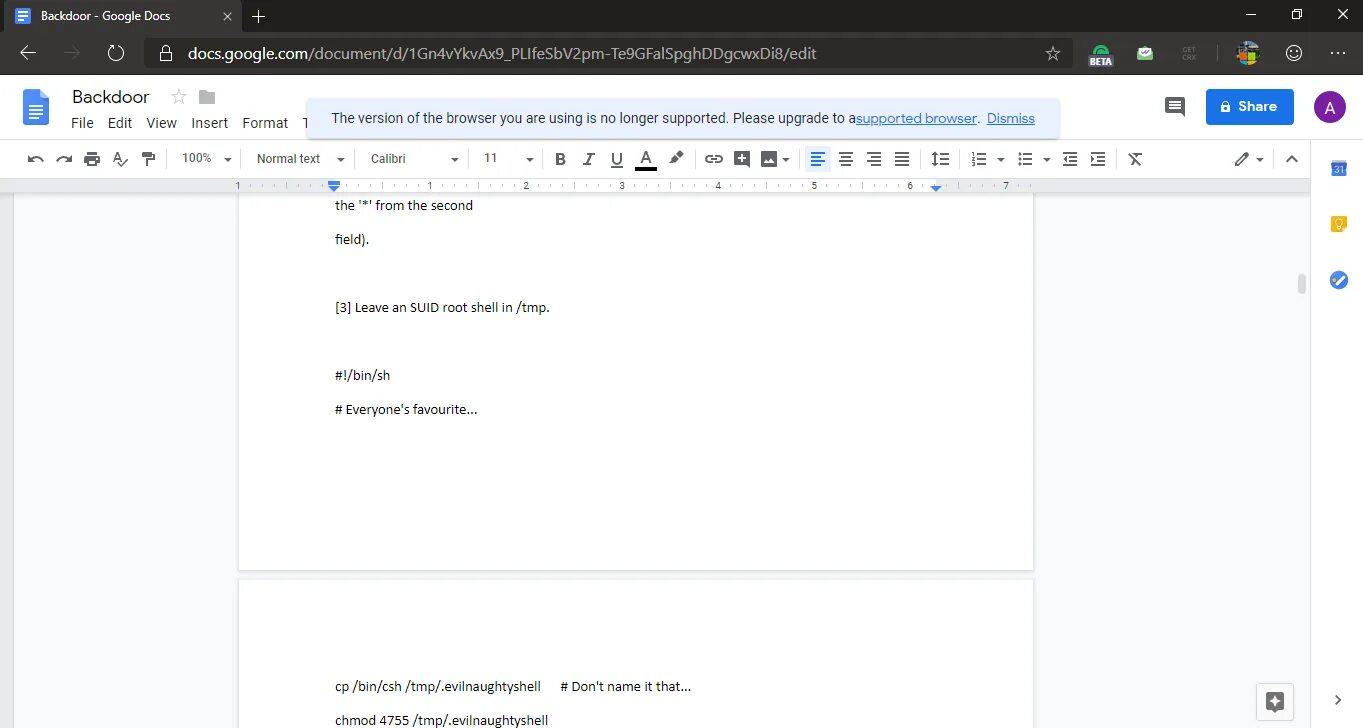Open Google Tasks side panel
This screenshot has height=728, width=1363.
tap(1339, 280)
